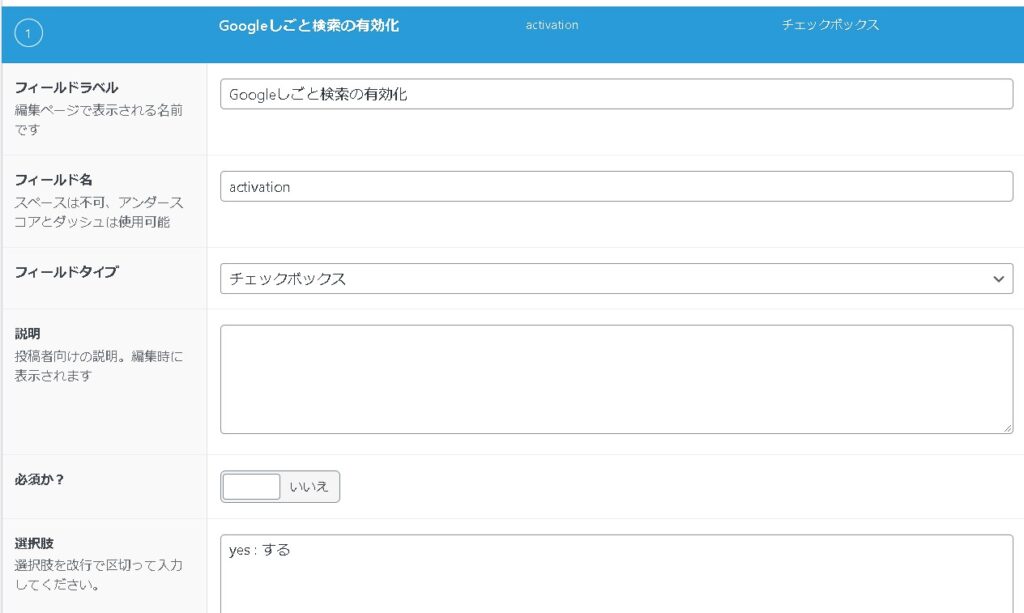Click the activation name in the header row
The image size is (1024, 613).
click(x=552, y=25)
